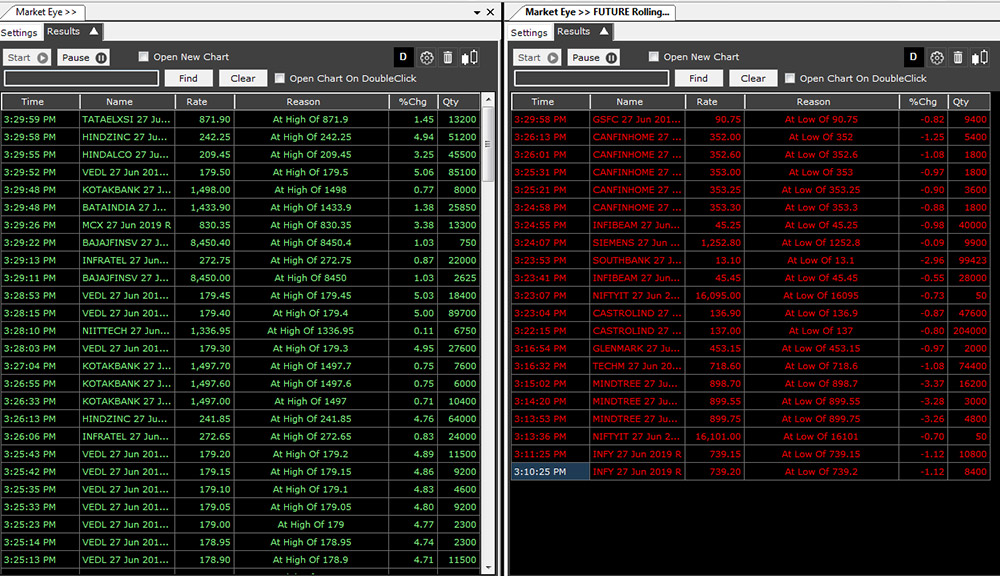1000x576 pixels.
Task: Select the MCX 27 Jun 2019 R name
Action: (x=126, y=225)
